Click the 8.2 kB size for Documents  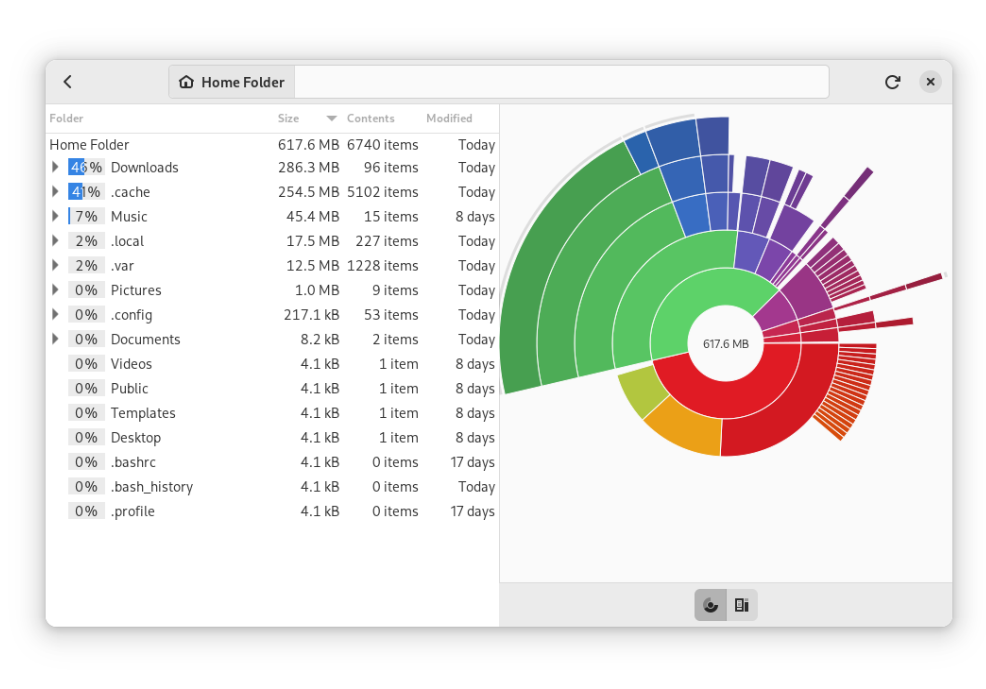[x=319, y=339]
